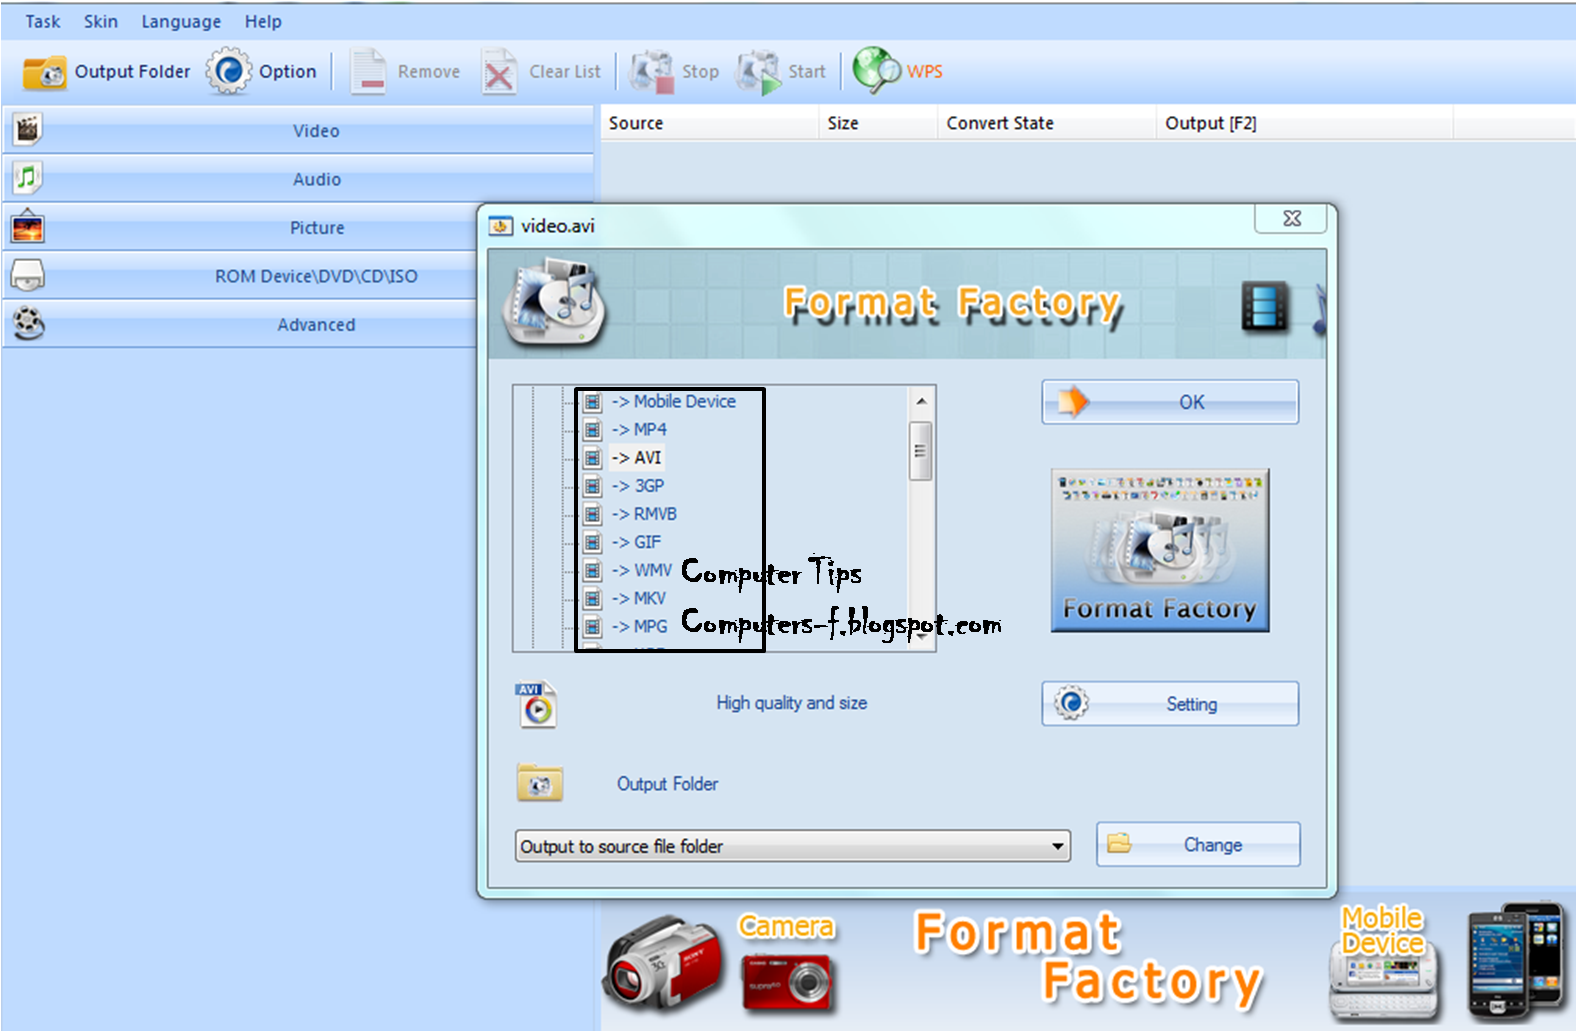Click the Start conversion icon
The width and height of the screenshot is (1577, 1032).
pyautogui.click(x=758, y=72)
